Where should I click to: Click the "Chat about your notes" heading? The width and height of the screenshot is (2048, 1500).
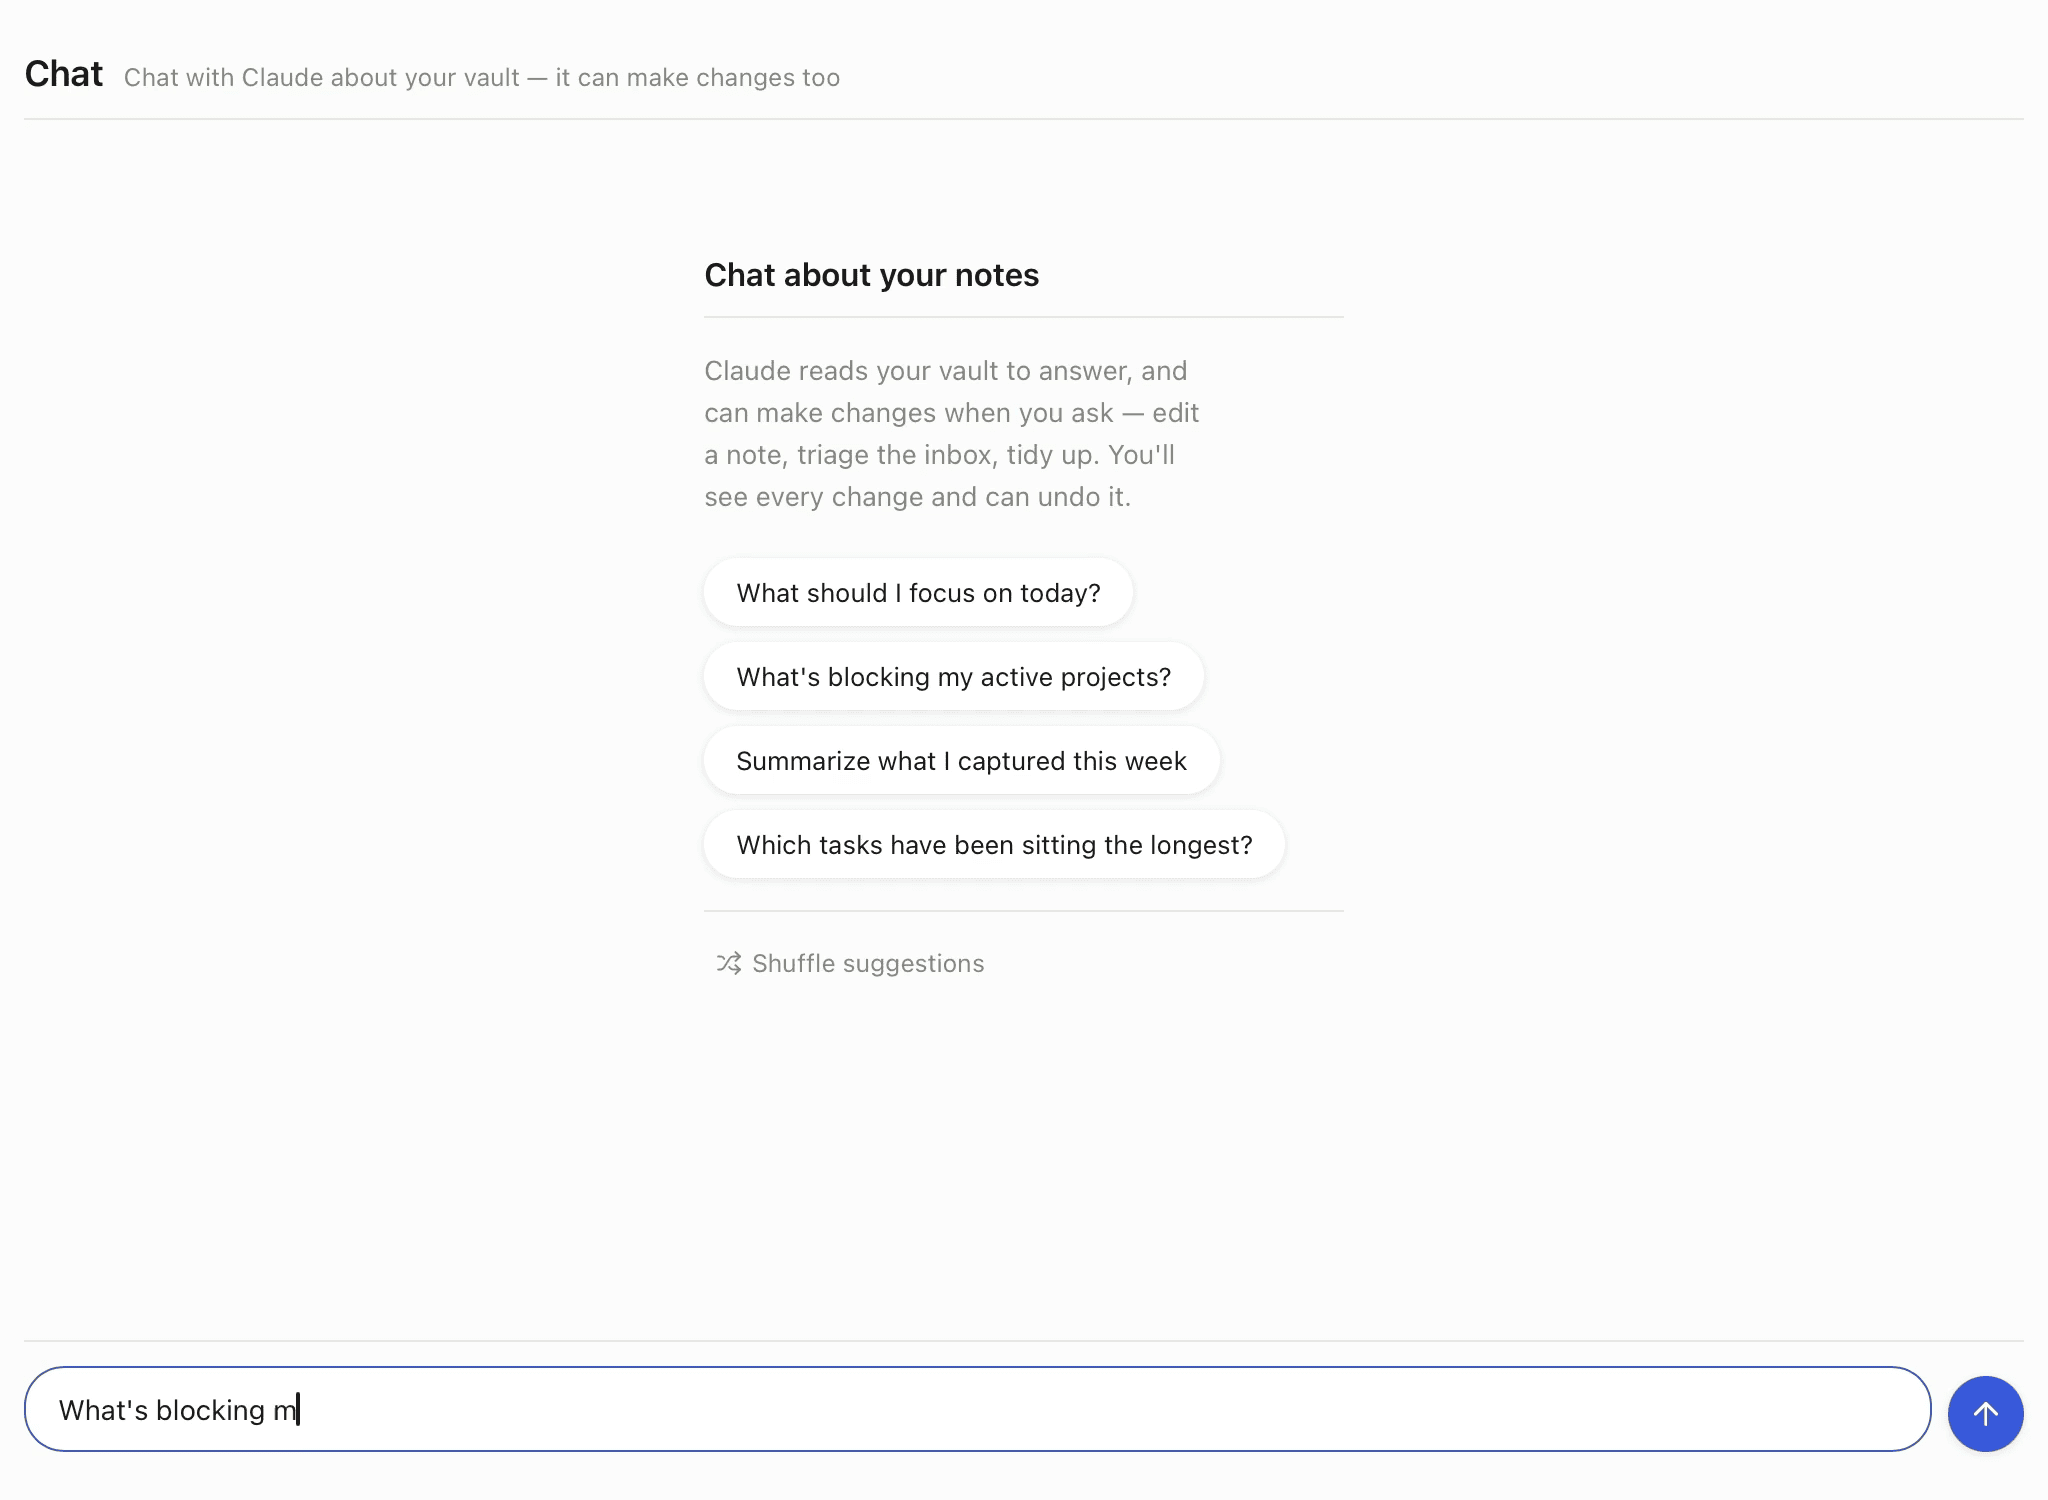[871, 275]
